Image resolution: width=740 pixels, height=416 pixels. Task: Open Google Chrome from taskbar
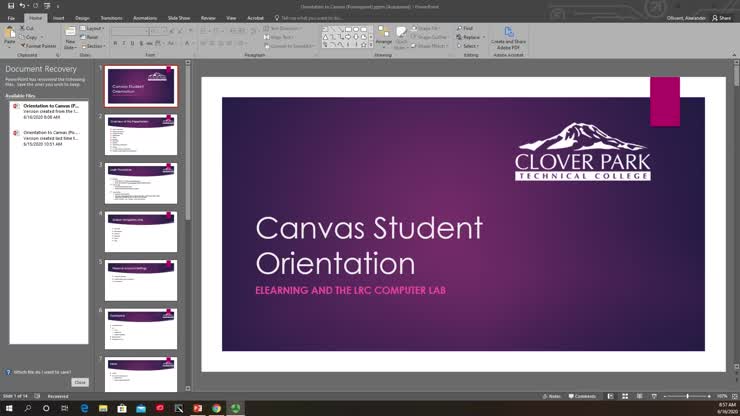coord(216,408)
